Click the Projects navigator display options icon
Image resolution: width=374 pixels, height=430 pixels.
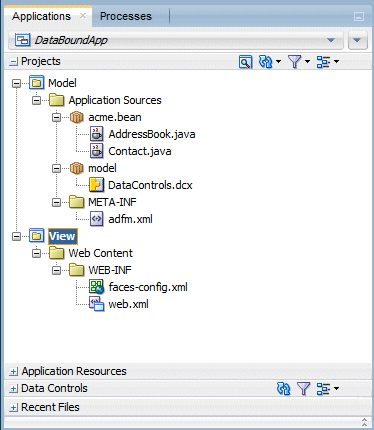323,62
